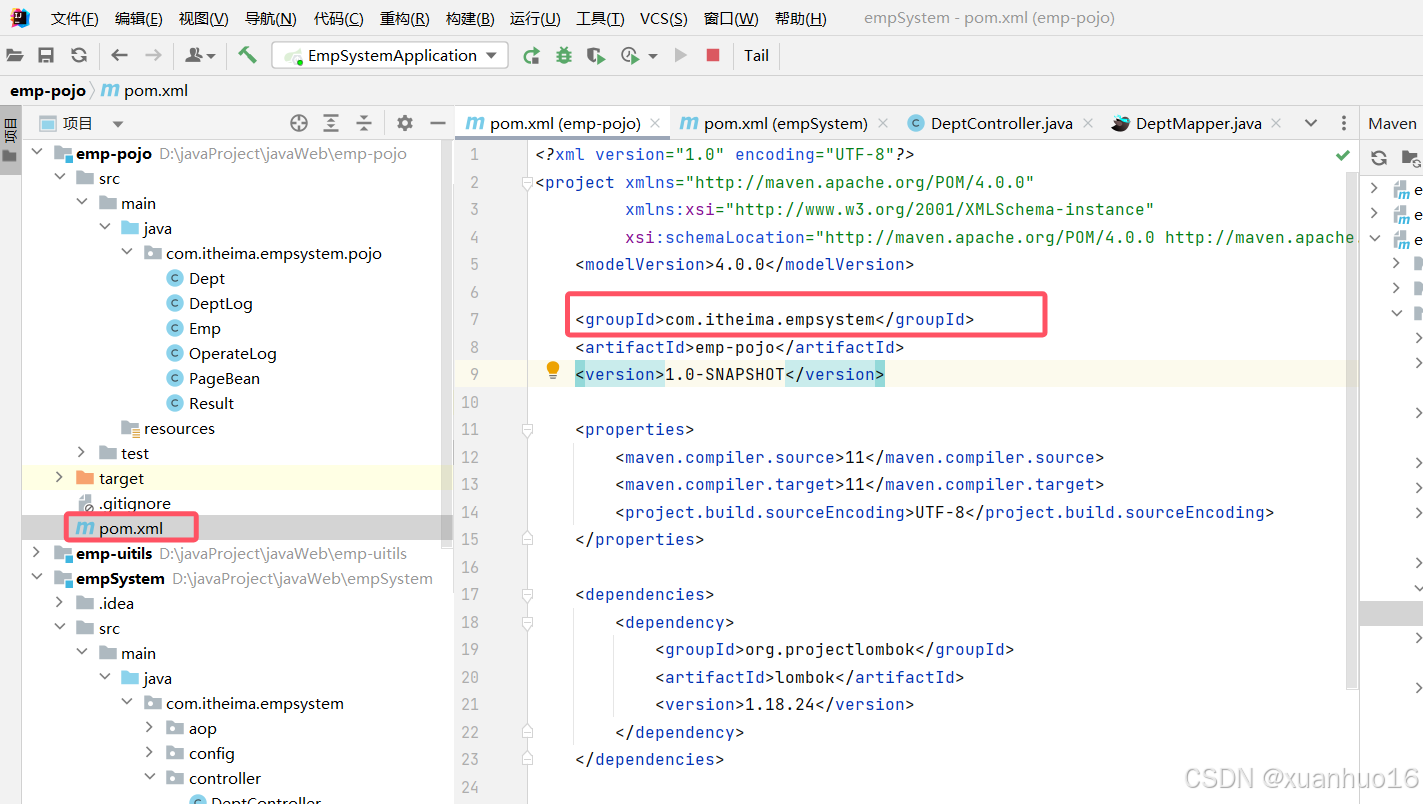
Task: Save all files using the save icon
Action: coord(45,55)
